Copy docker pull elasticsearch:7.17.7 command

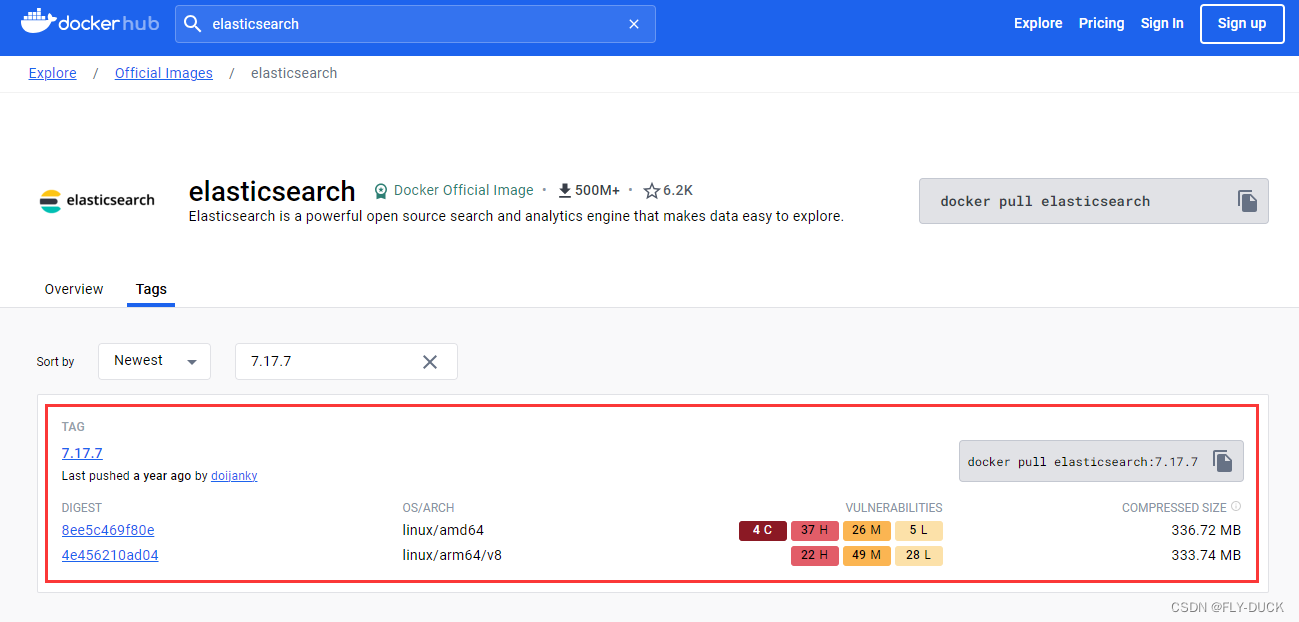(x=1223, y=461)
